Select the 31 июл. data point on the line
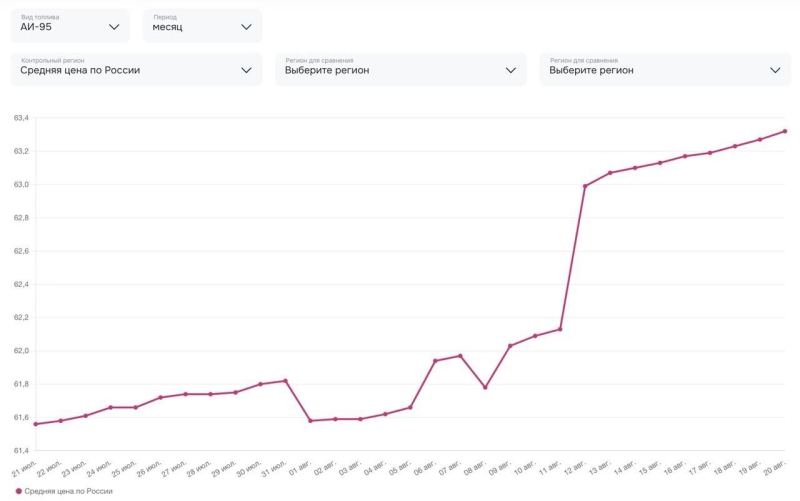Image resolution: width=800 pixels, height=501 pixels. click(286, 381)
